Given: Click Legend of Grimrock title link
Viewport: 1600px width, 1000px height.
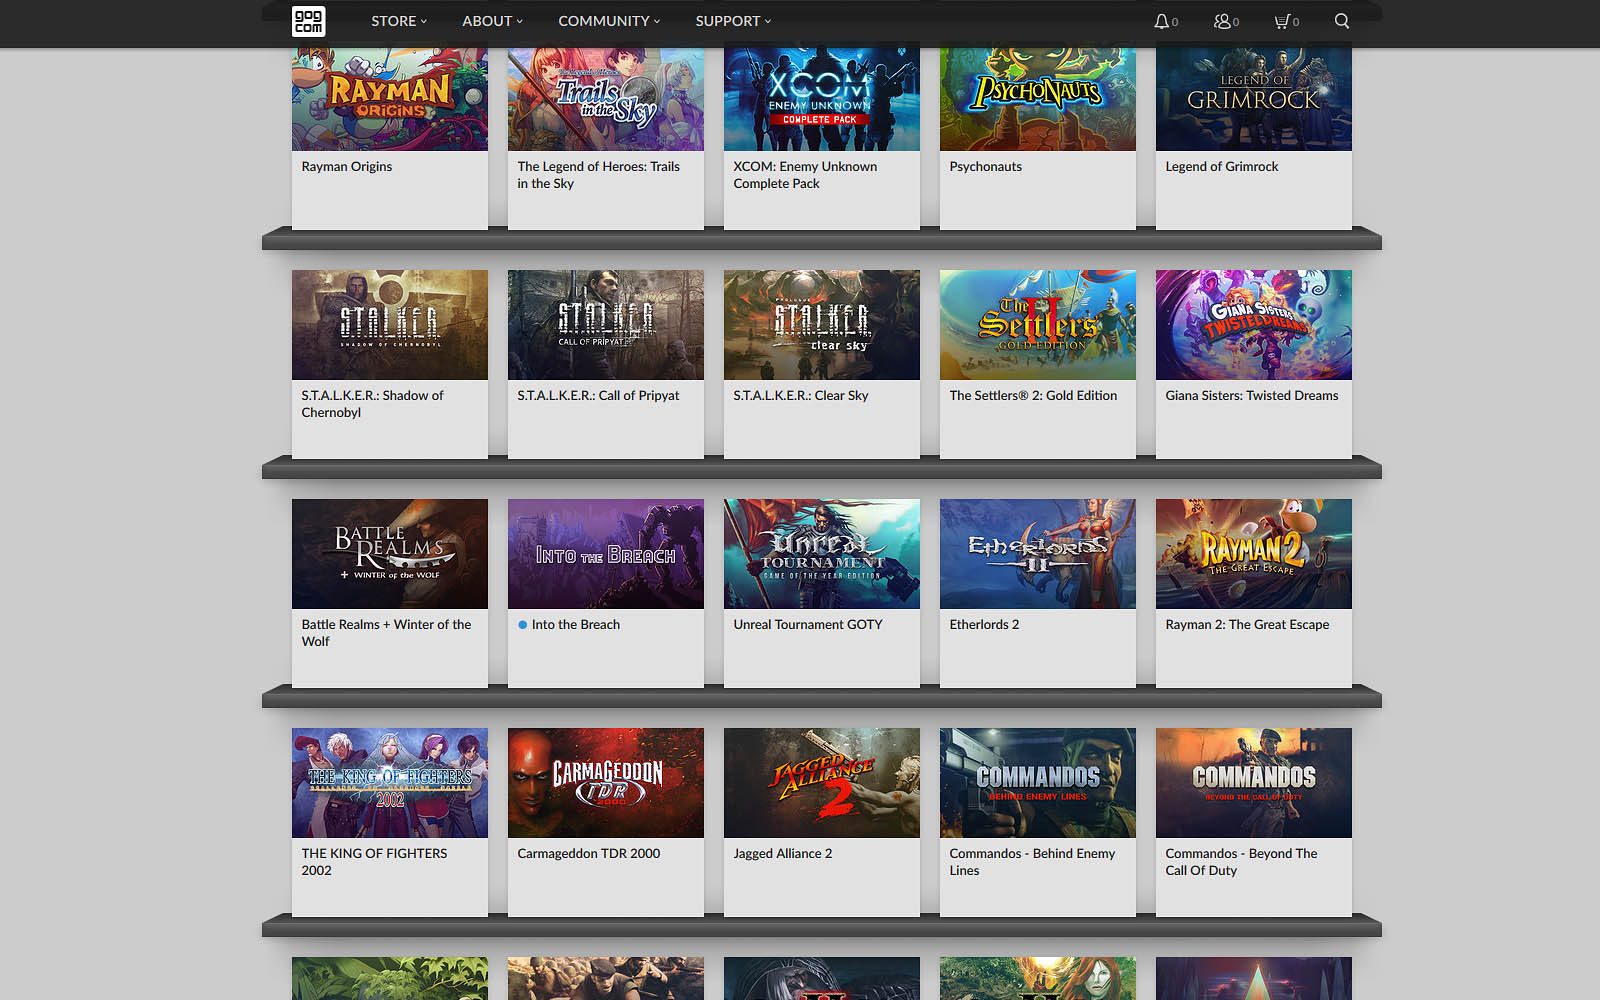Looking at the screenshot, I should [1222, 167].
